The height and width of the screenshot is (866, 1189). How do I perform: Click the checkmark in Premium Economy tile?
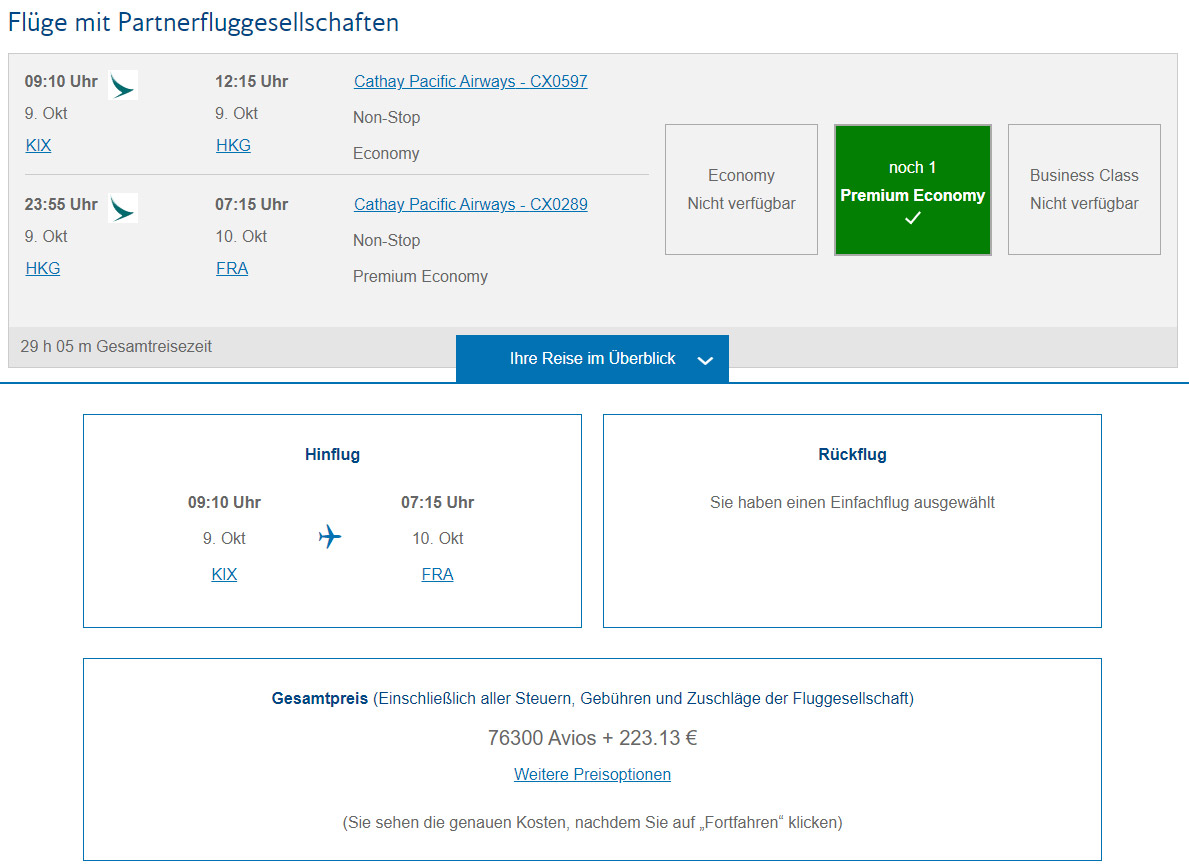(913, 218)
